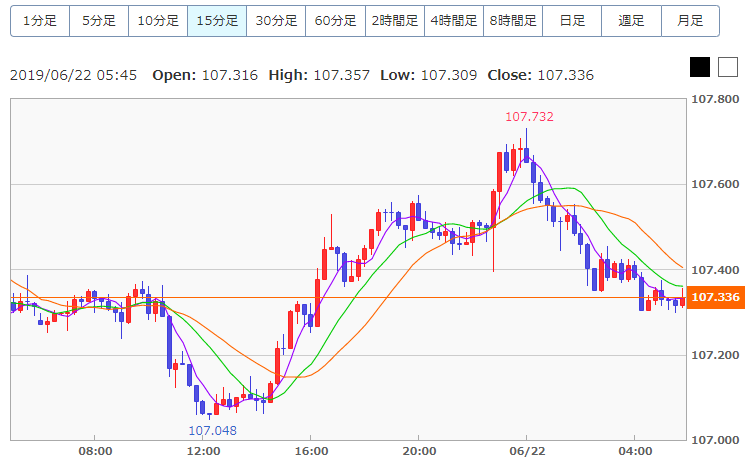Switch to weekly 週足 chart
The height and width of the screenshot is (463, 752).
(632, 21)
